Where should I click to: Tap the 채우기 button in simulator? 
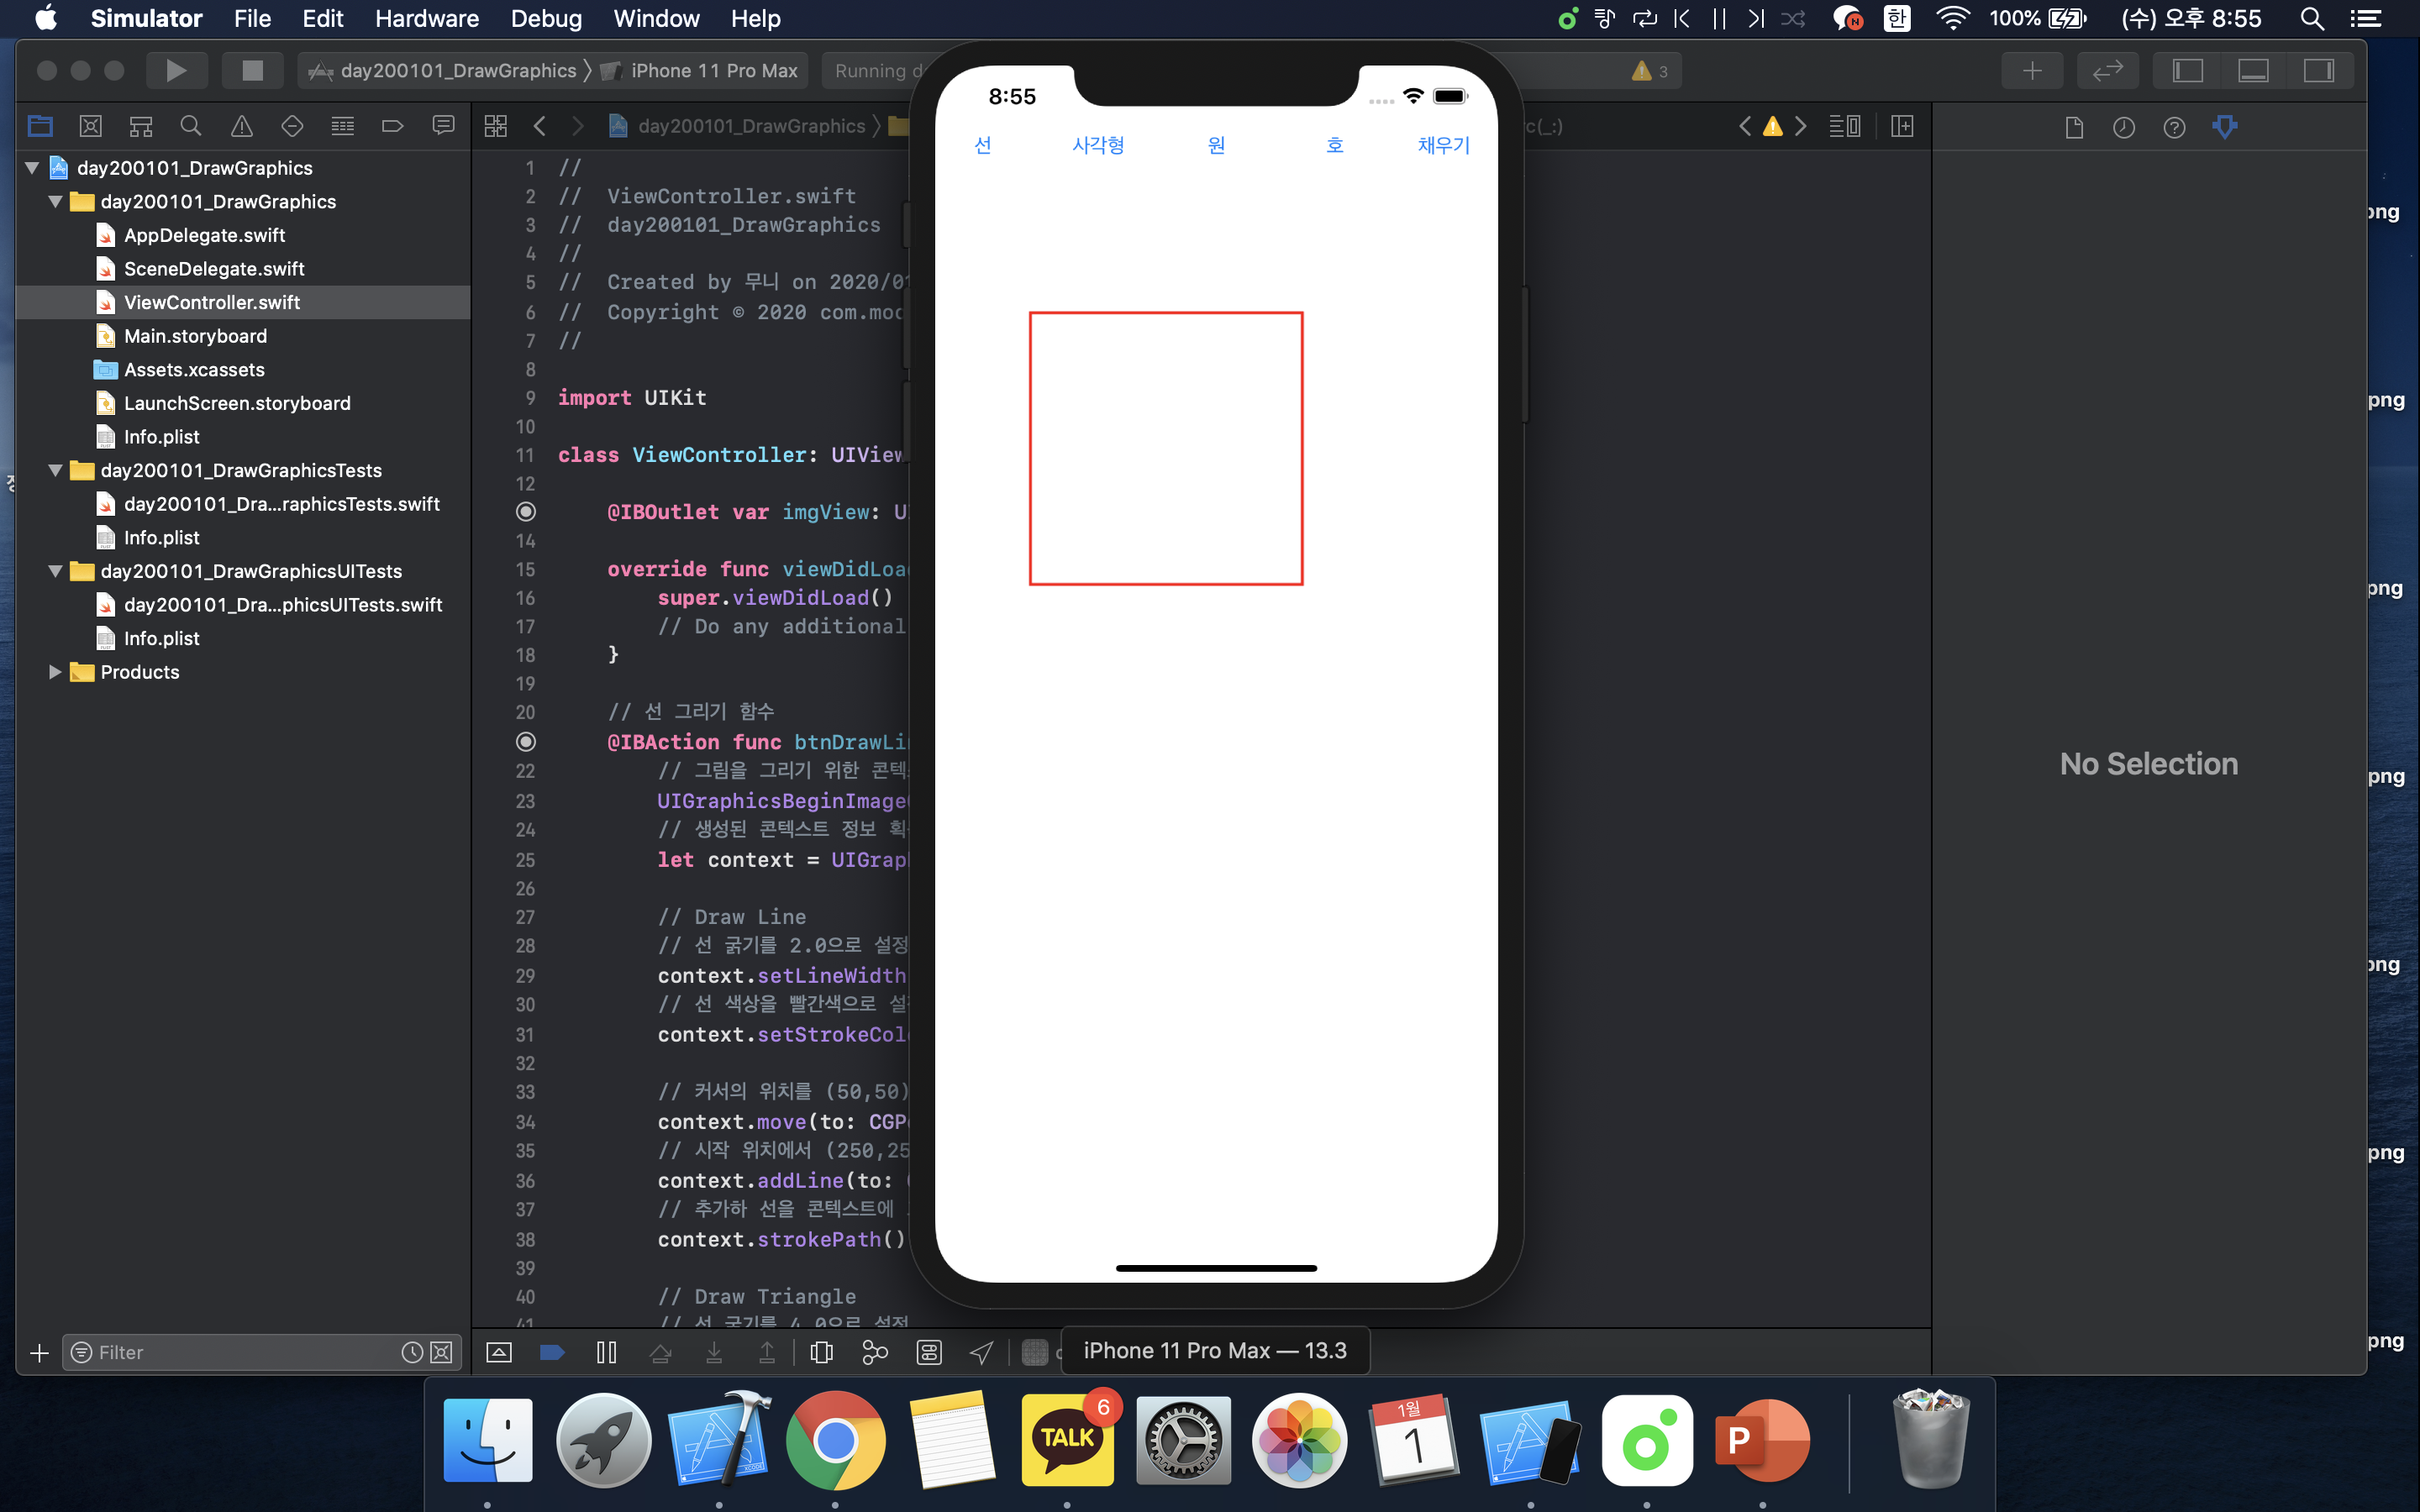click(x=1443, y=145)
